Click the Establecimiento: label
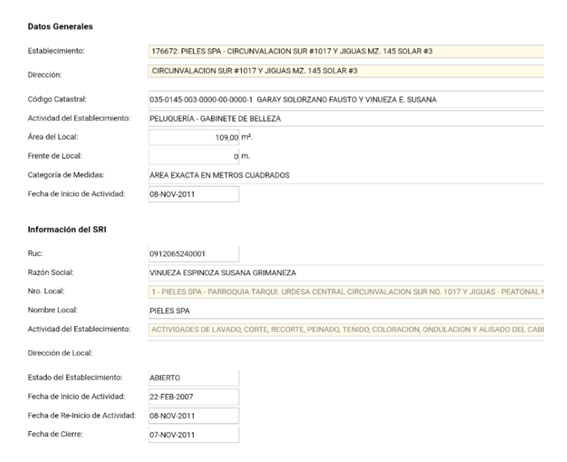 [x=56, y=51]
